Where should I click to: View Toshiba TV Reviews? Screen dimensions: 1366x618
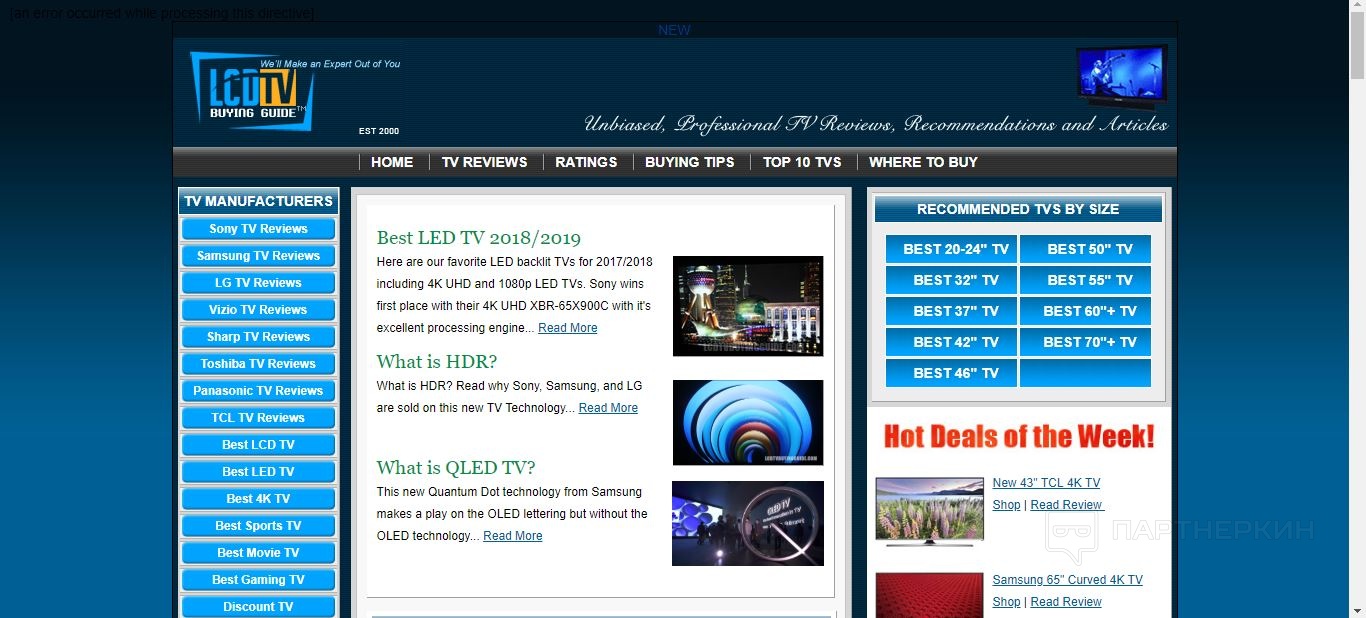point(258,364)
